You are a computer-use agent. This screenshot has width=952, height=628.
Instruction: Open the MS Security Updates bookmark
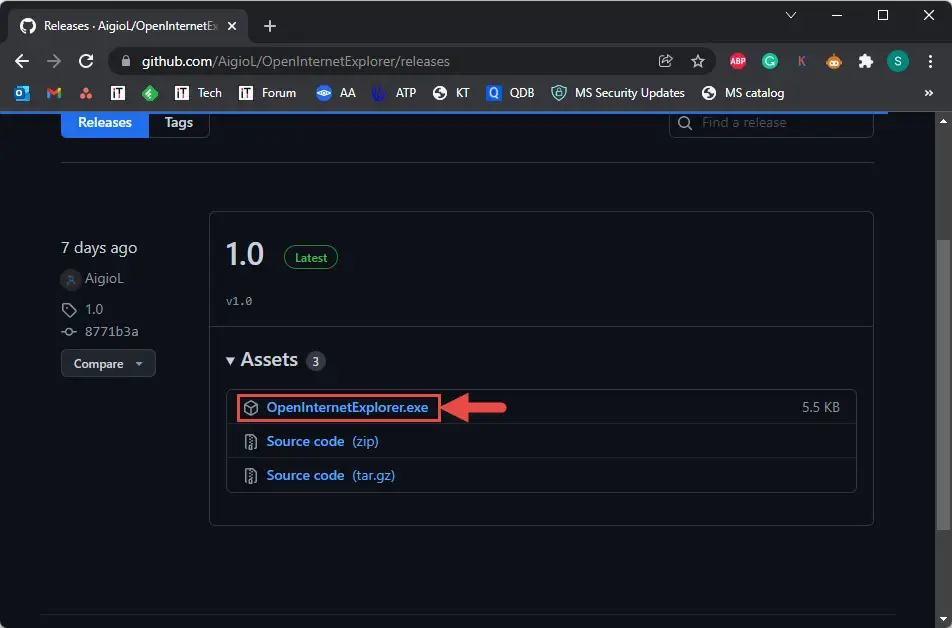pyautogui.click(x=617, y=93)
